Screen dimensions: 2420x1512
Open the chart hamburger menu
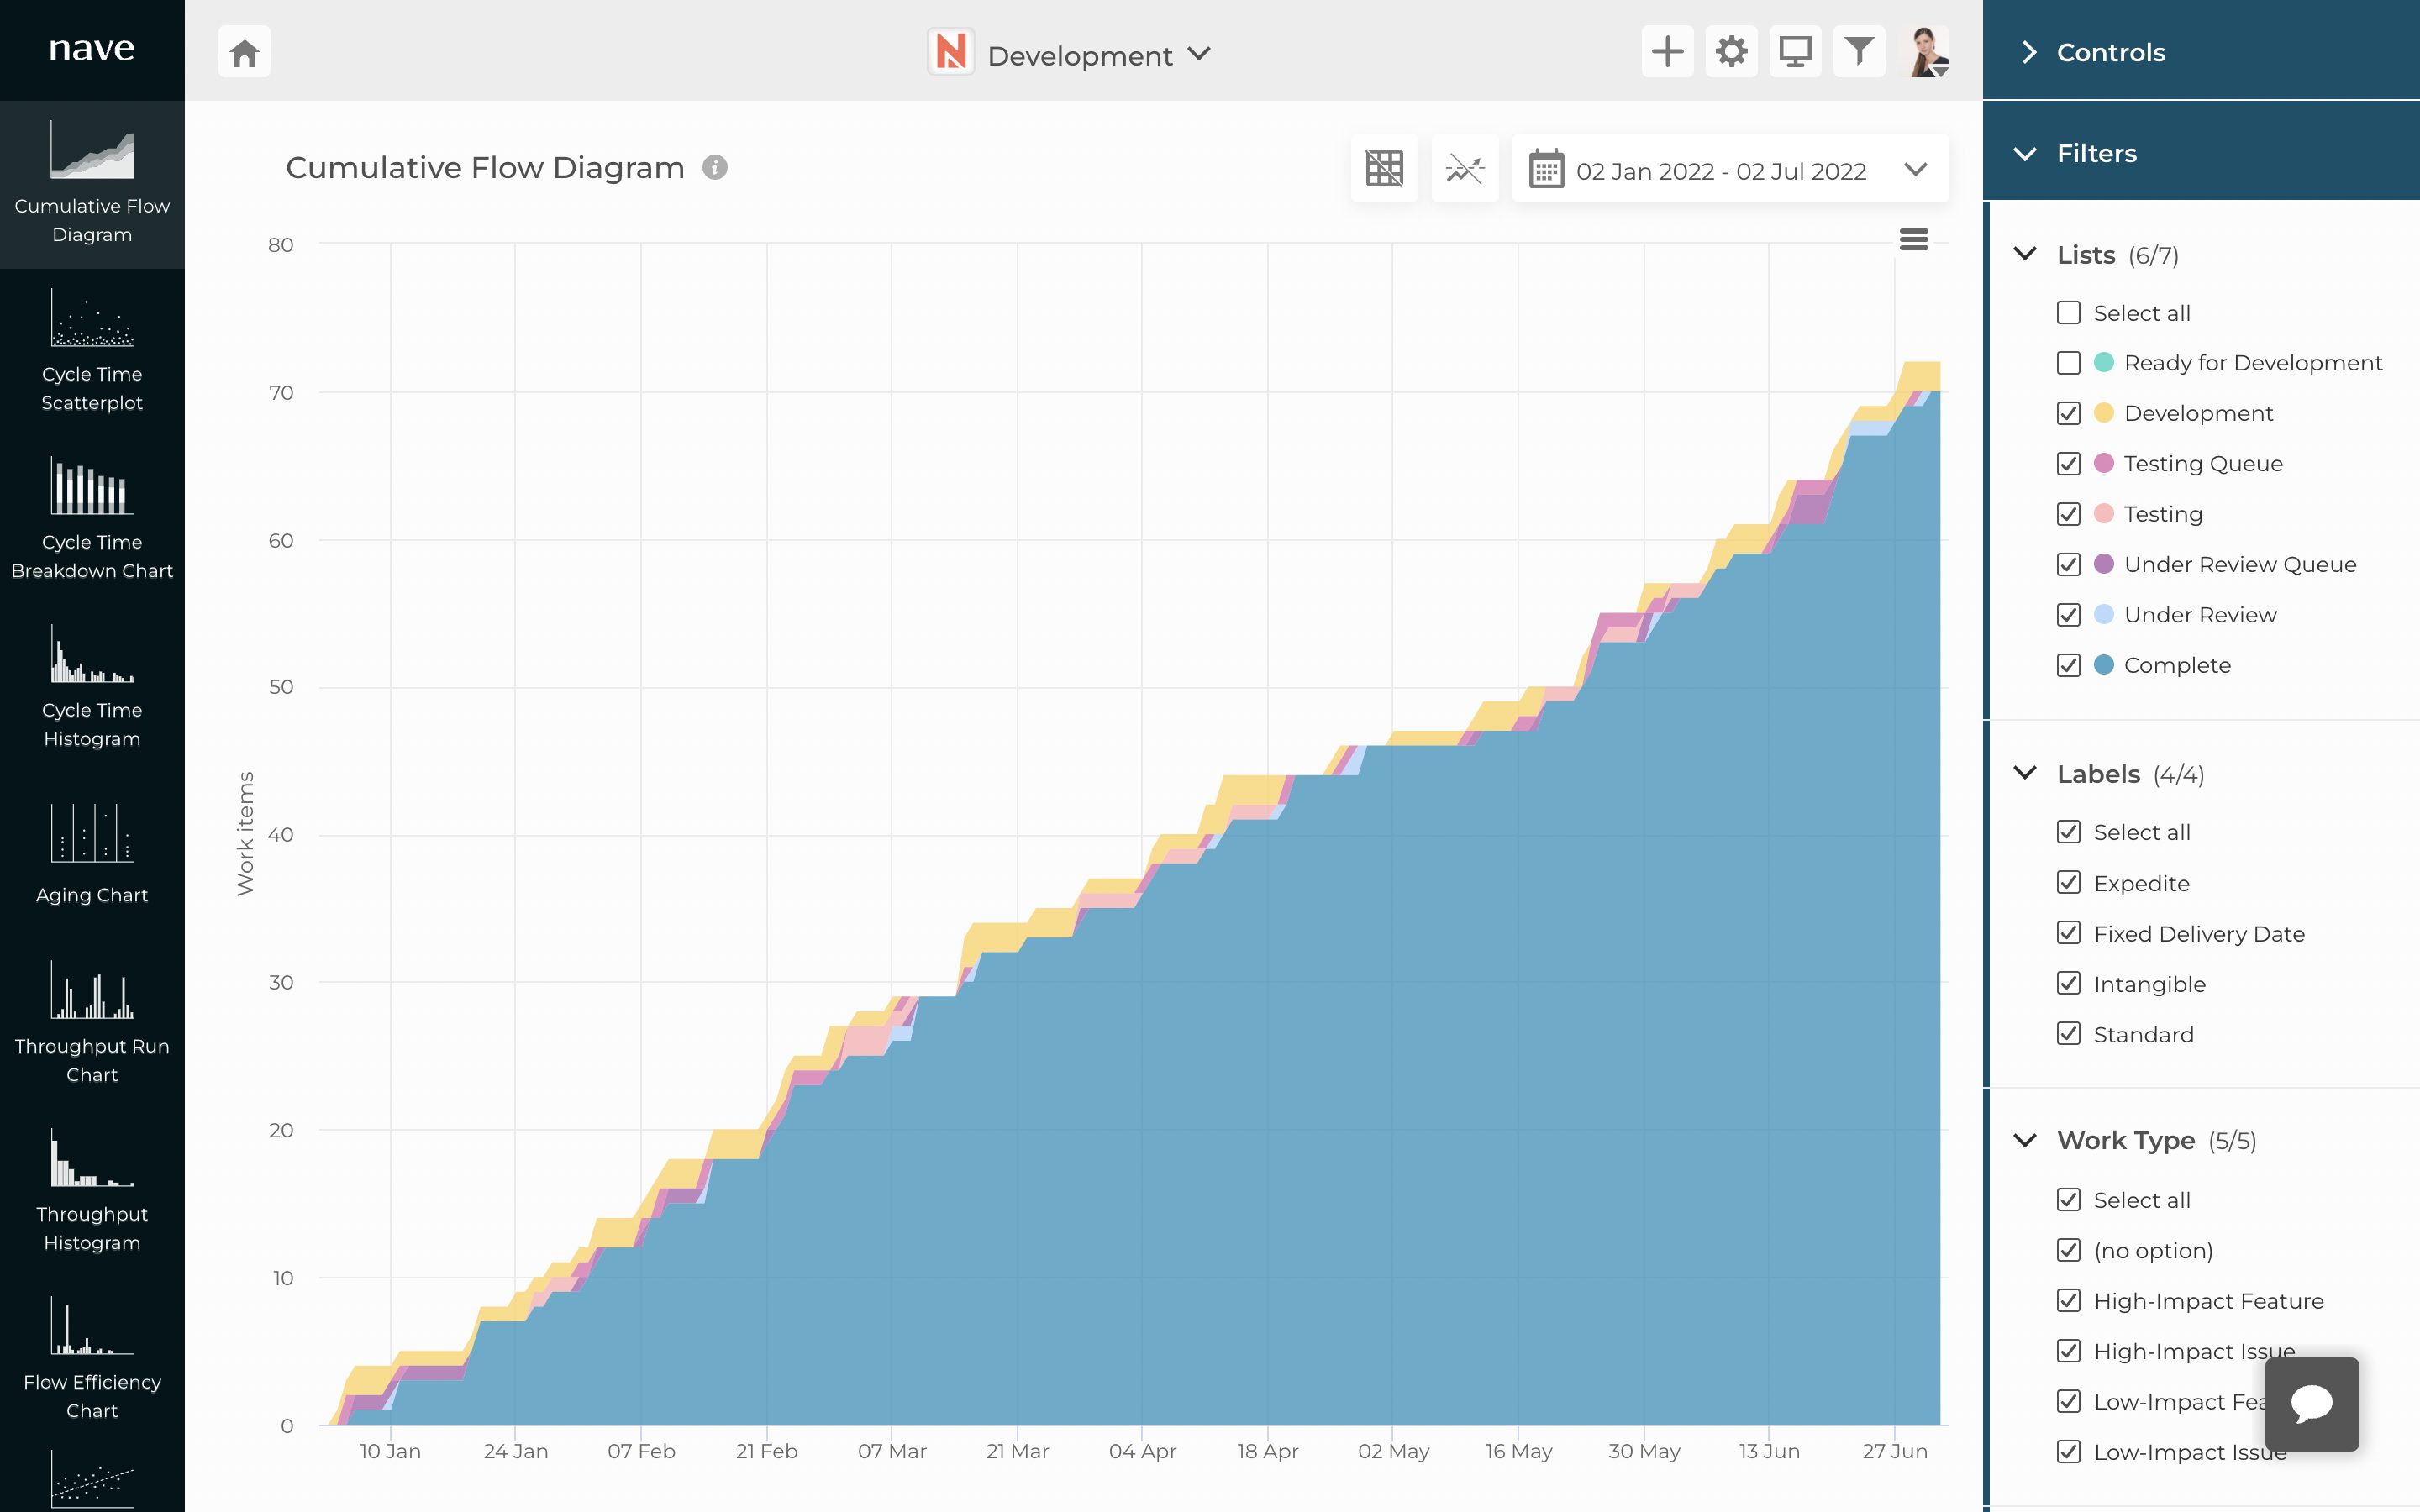click(1913, 240)
